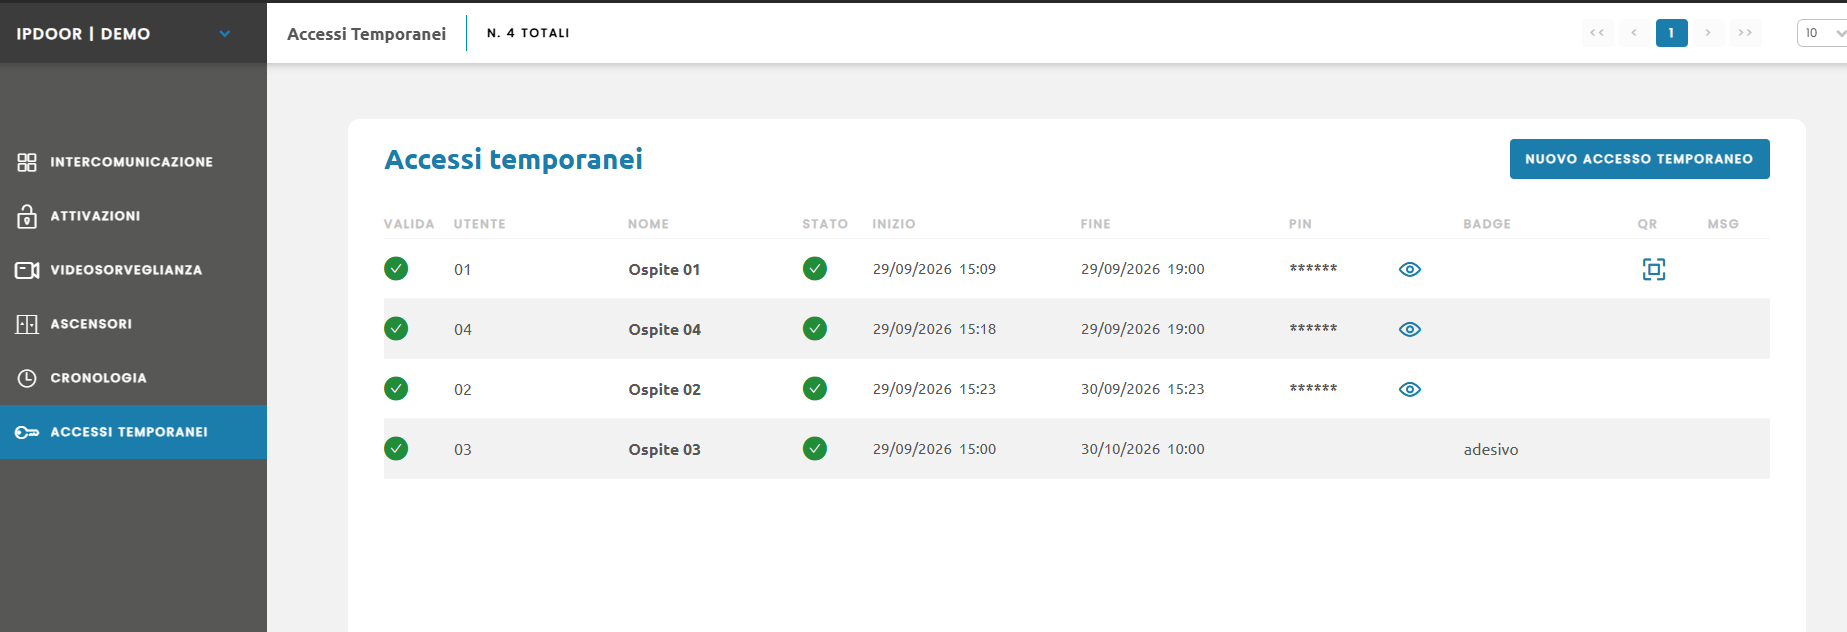Viewport: 1847px width, 632px height.
Task: Click valid checkmark icon for Ospite 01
Action: click(x=396, y=269)
